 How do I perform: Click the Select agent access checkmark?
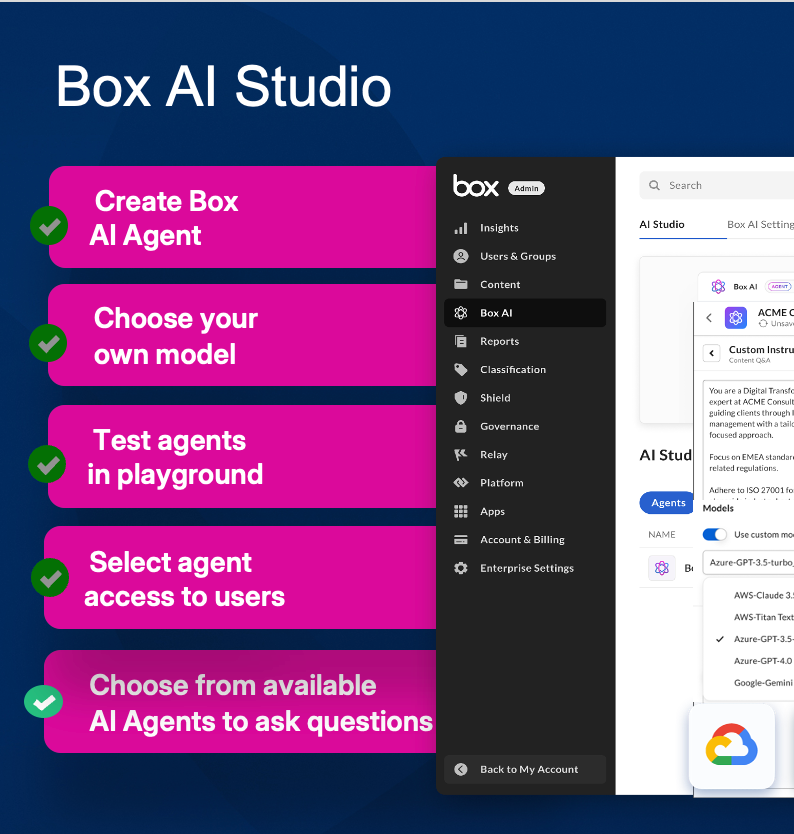tap(50, 578)
